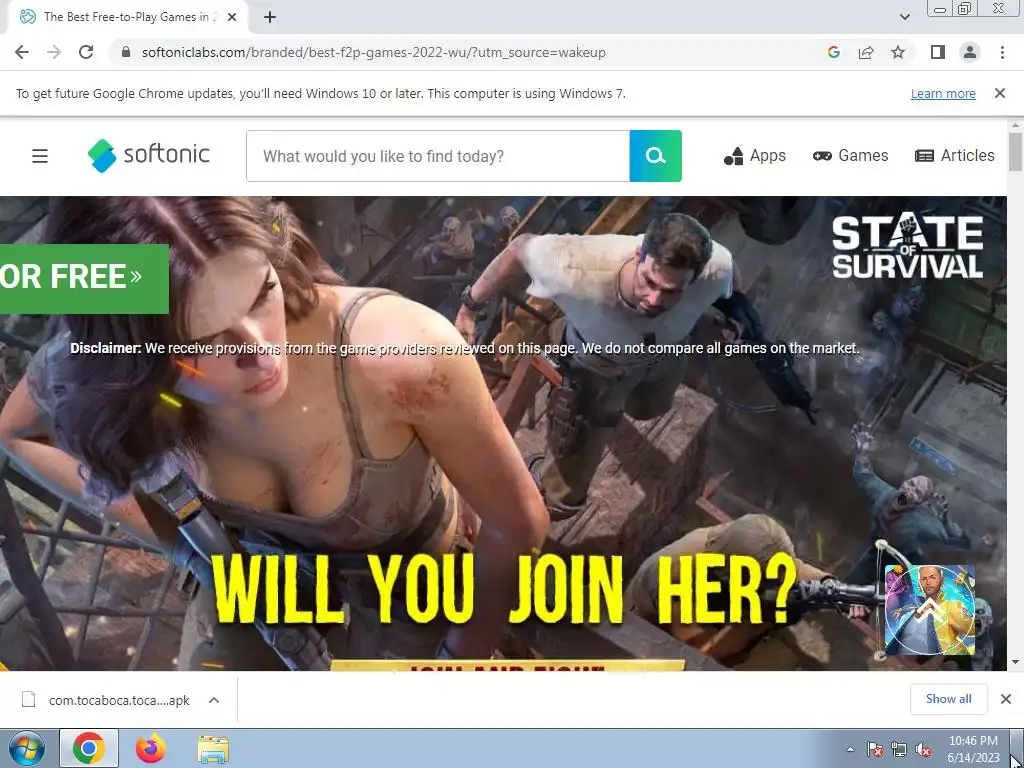Click Show all downloads
Viewport: 1024px width, 768px height.
(948, 699)
